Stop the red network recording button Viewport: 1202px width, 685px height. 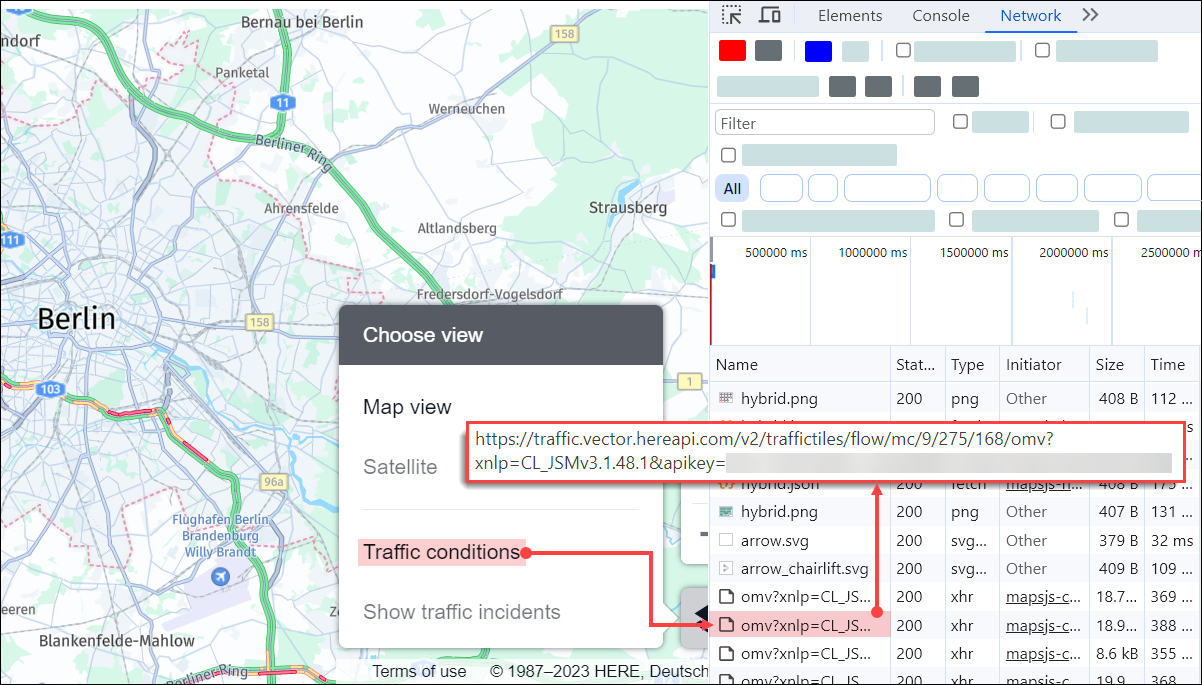pyautogui.click(x=731, y=50)
